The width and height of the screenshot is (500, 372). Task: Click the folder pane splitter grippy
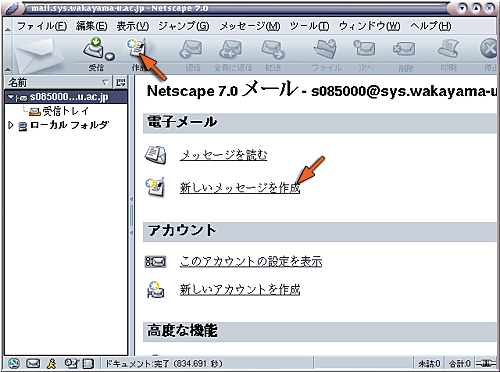(x=132, y=216)
